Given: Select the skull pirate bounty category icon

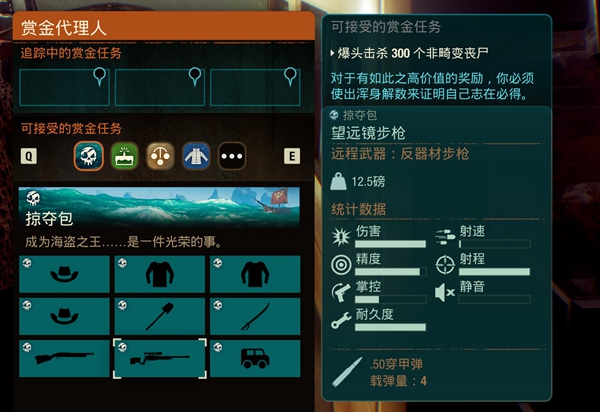Looking at the screenshot, I should click(x=88, y=156).
